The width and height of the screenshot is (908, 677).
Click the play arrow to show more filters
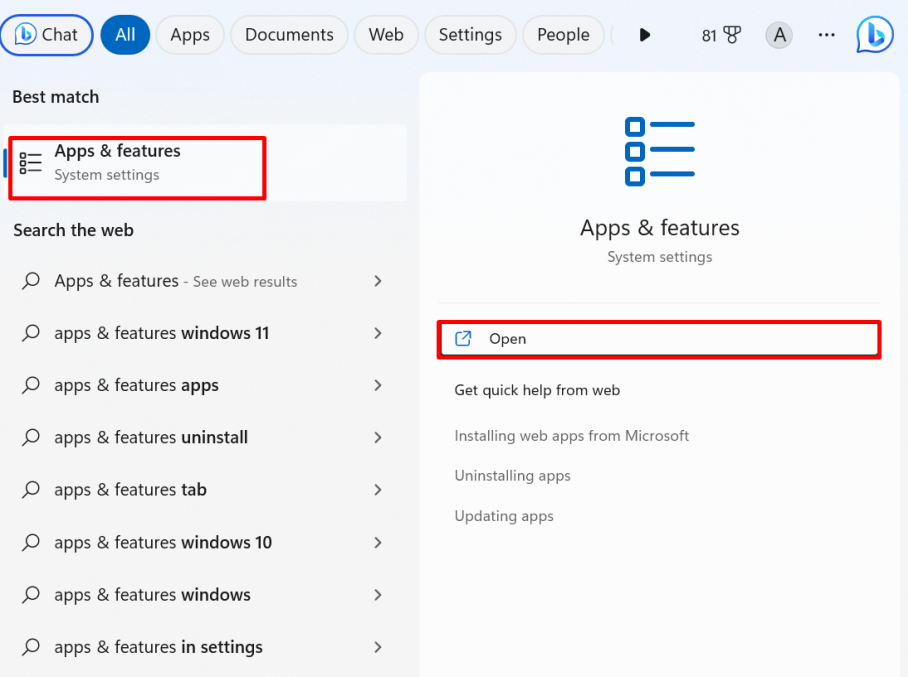pos(644,35)
